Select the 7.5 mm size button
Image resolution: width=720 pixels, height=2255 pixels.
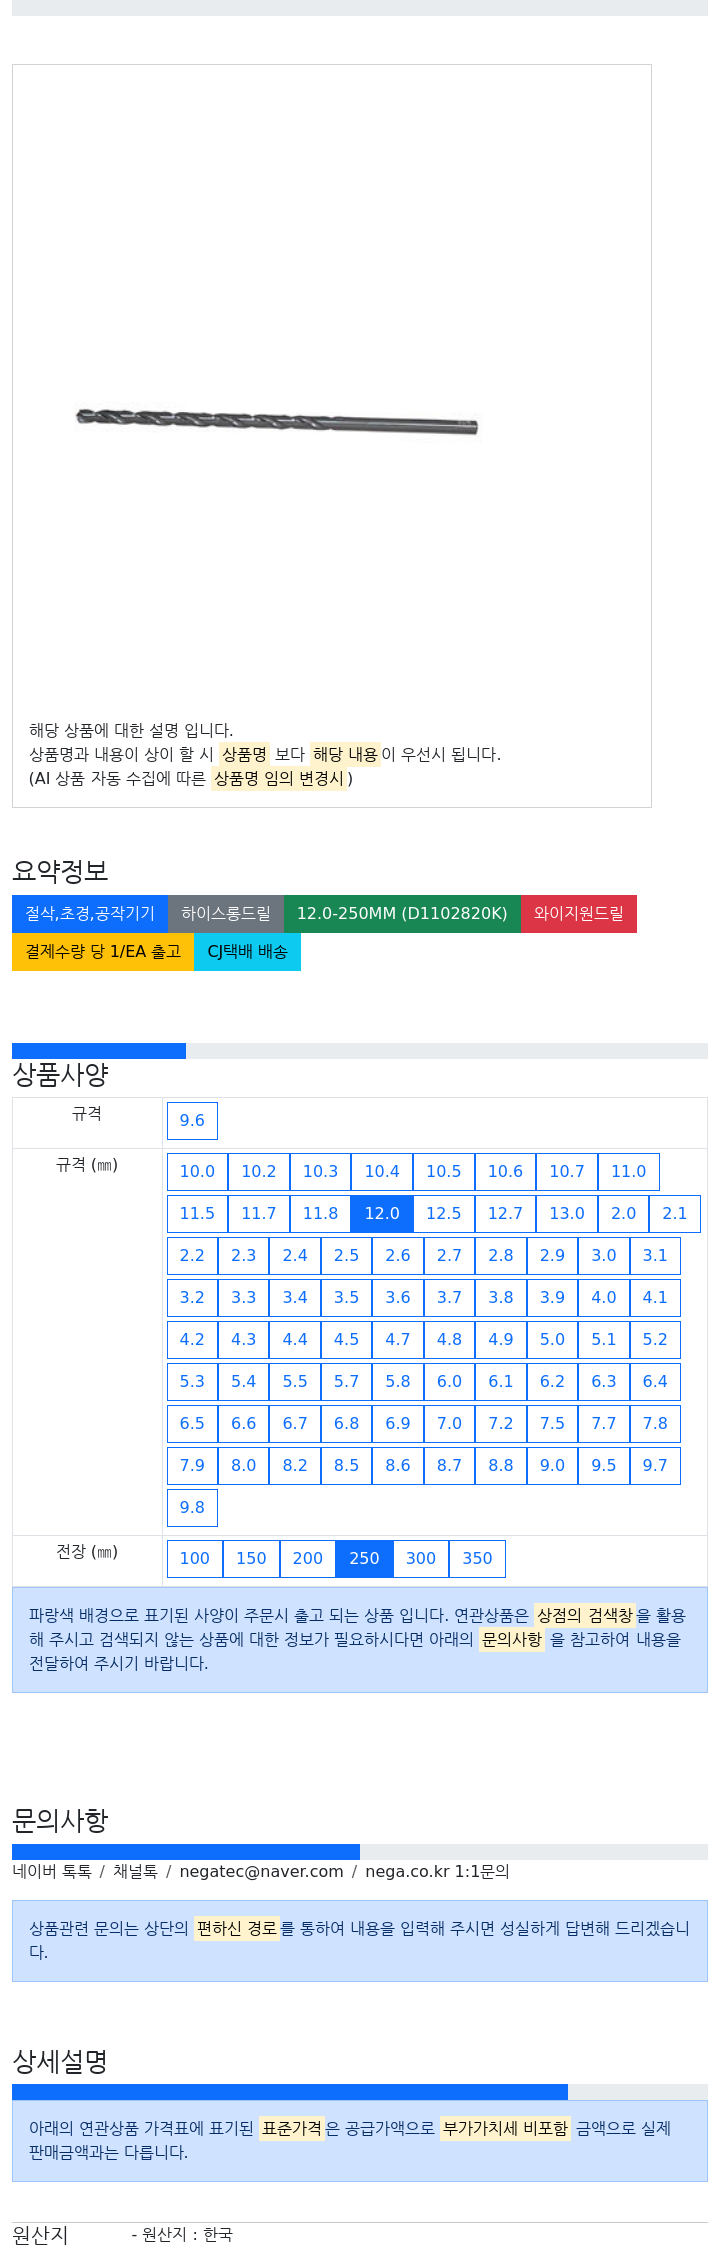pos(552,1423)
